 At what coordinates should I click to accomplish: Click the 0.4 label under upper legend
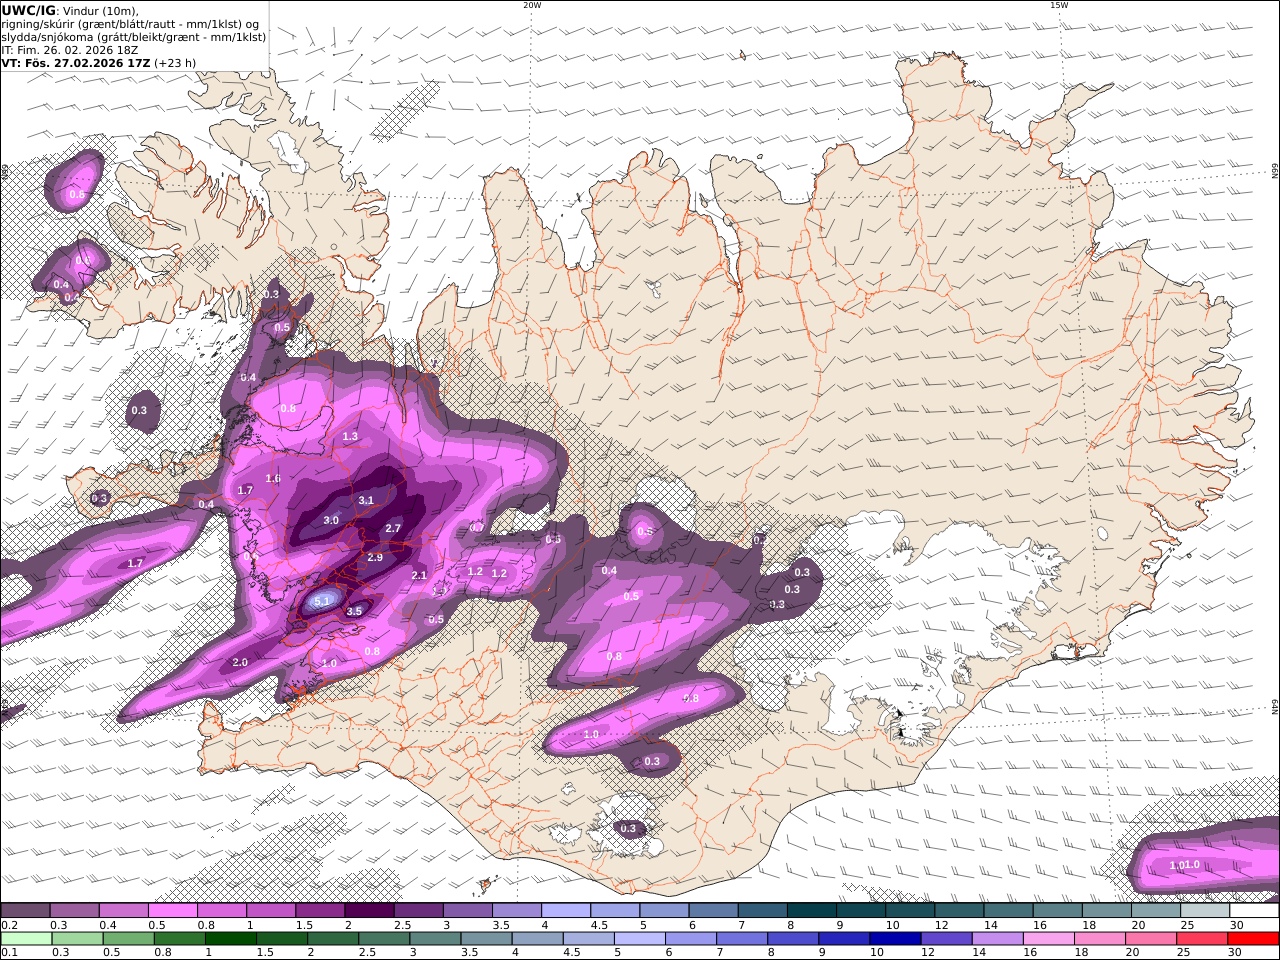click(108, 925)
